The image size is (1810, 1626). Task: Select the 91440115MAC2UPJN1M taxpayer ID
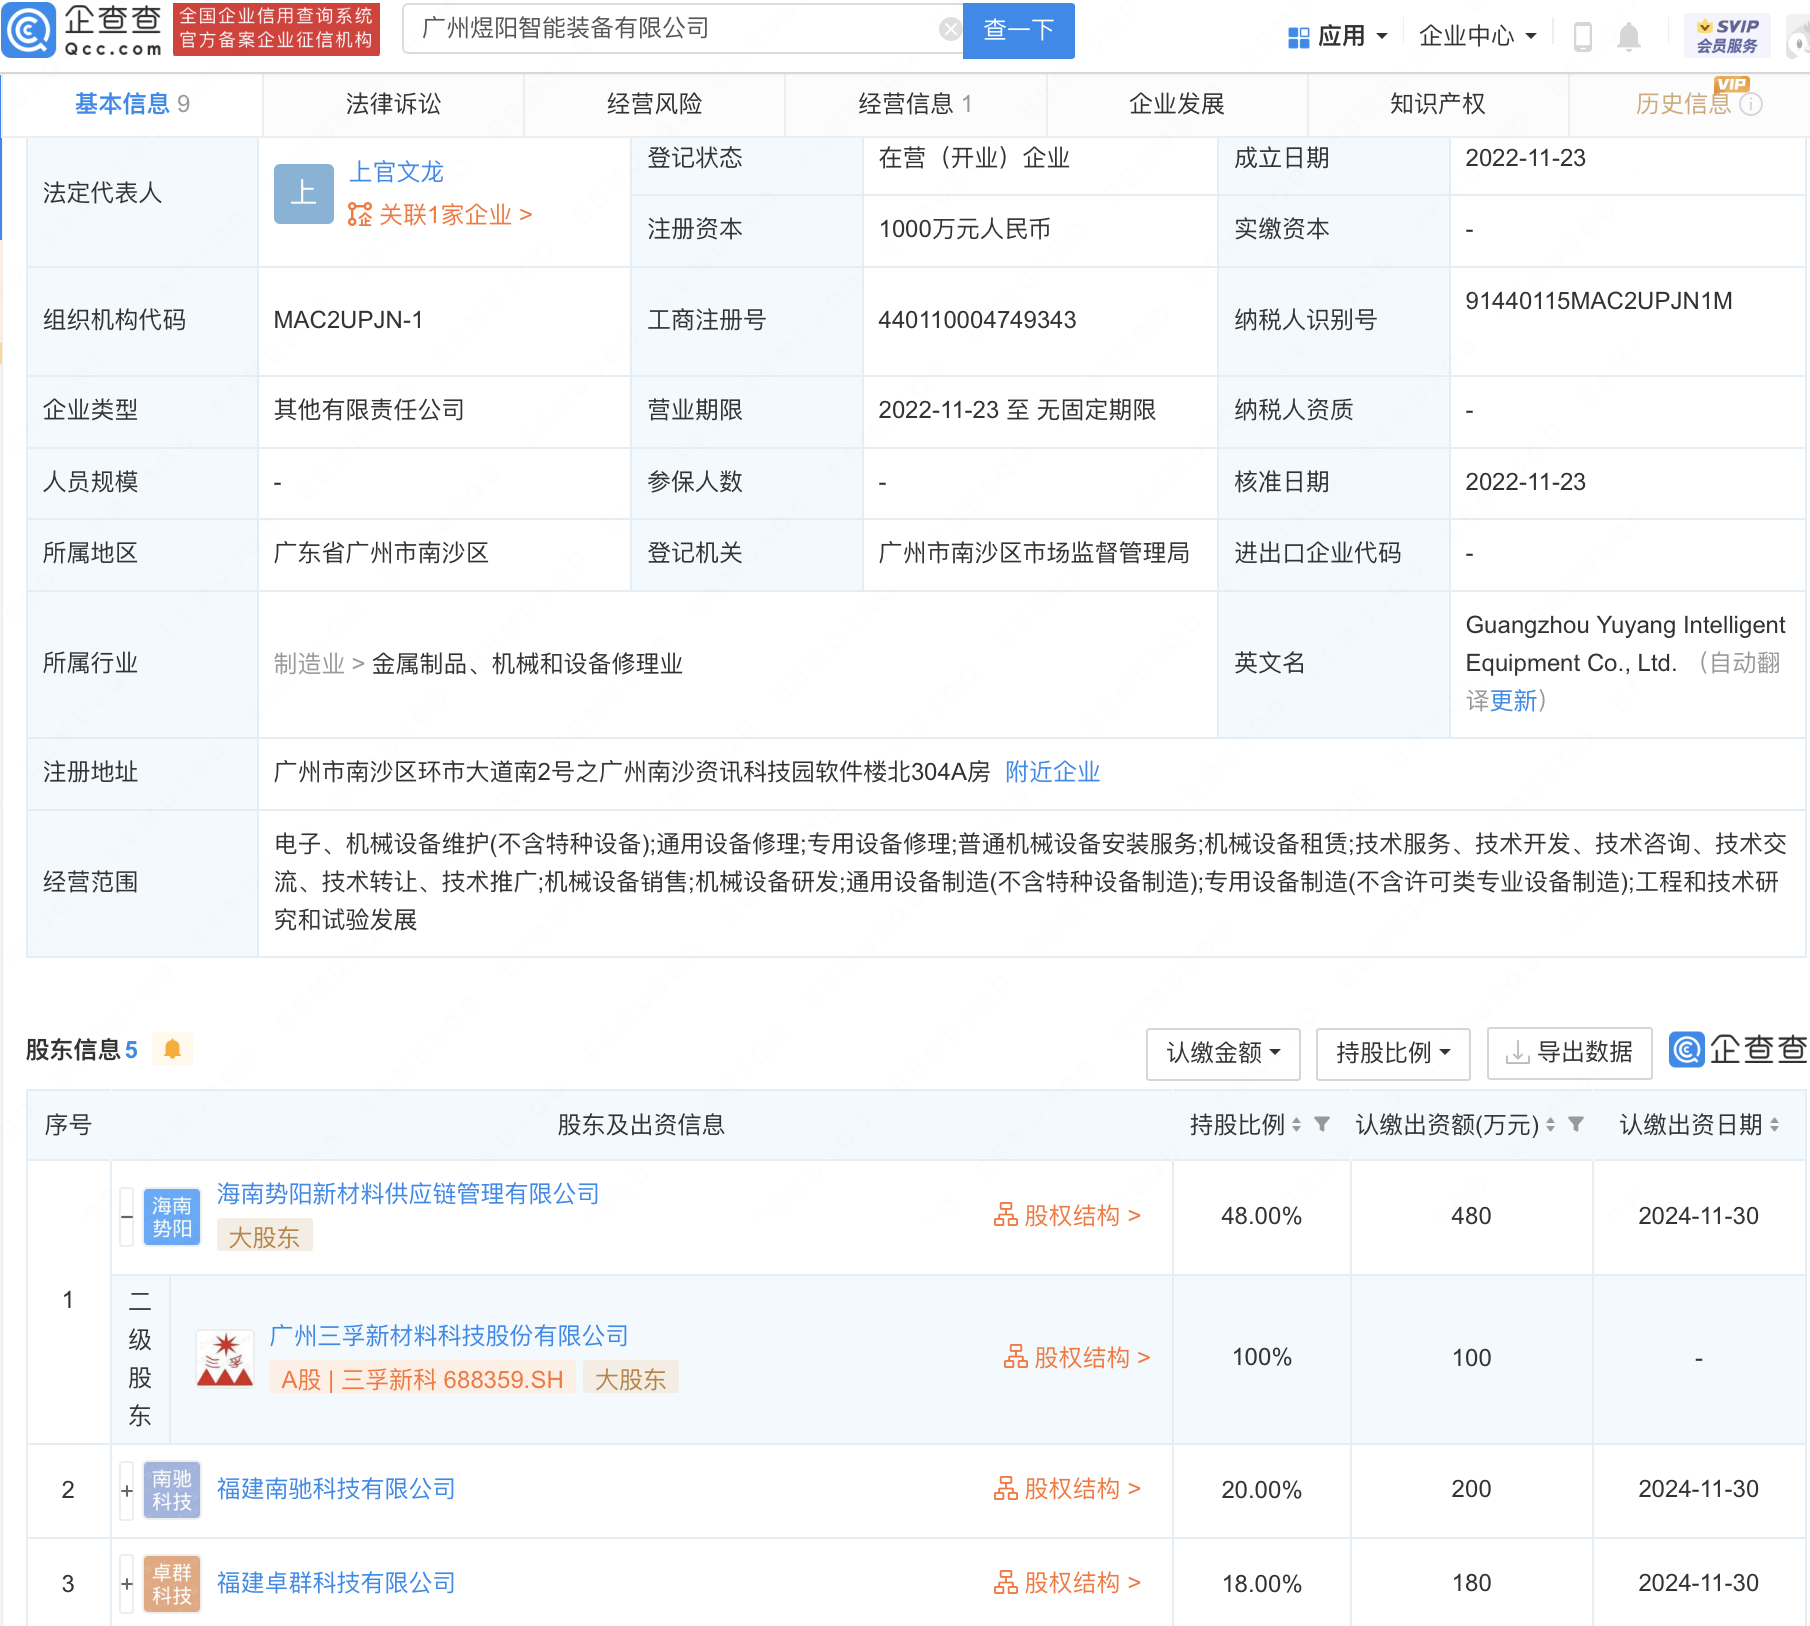[x=1598, y=301]
